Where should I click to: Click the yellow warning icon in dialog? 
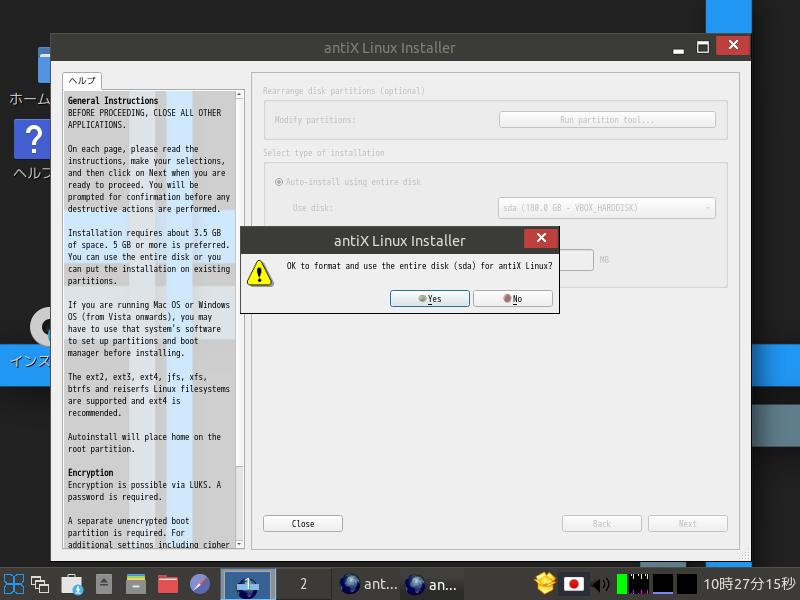(260, 273)
